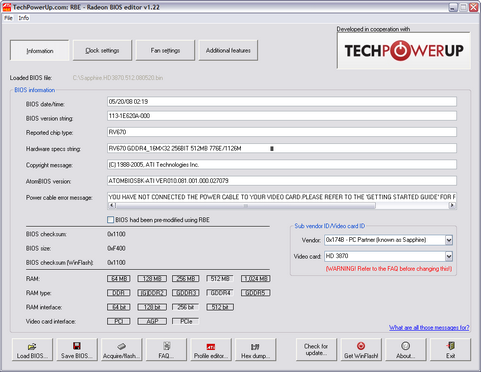
Task: Expand the Video card dropdown arrow
Action: tap(449, 256)
